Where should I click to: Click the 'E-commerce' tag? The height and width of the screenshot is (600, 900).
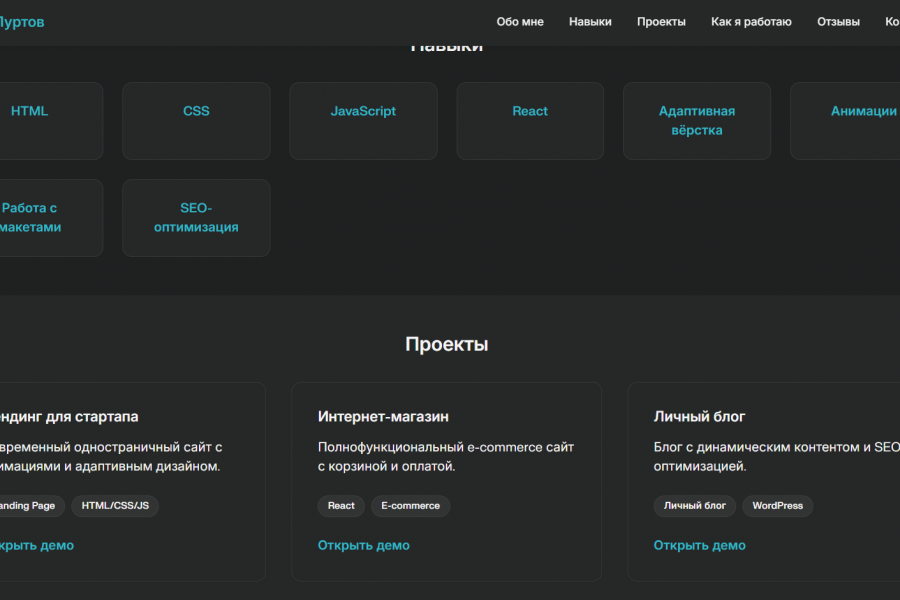(410, 506)
